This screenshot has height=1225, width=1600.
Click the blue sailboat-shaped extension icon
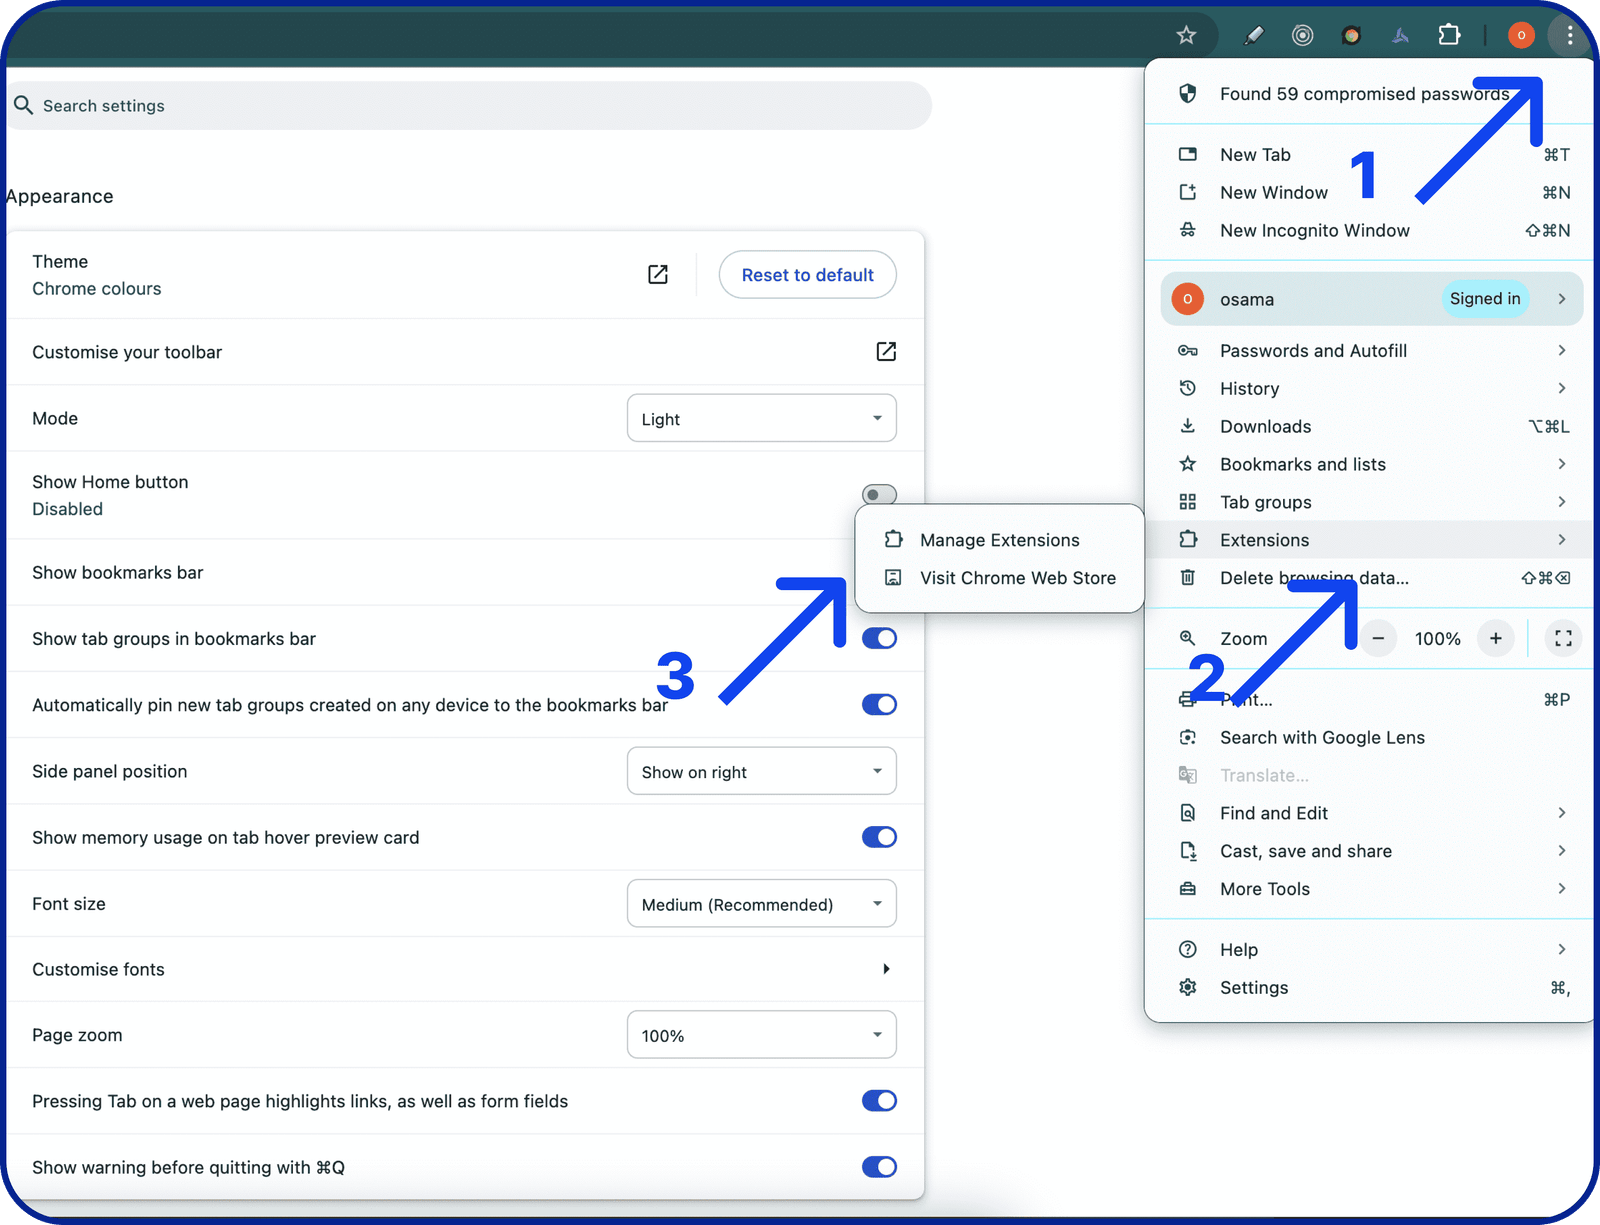pyautogui.click(x=1400, y=36)
